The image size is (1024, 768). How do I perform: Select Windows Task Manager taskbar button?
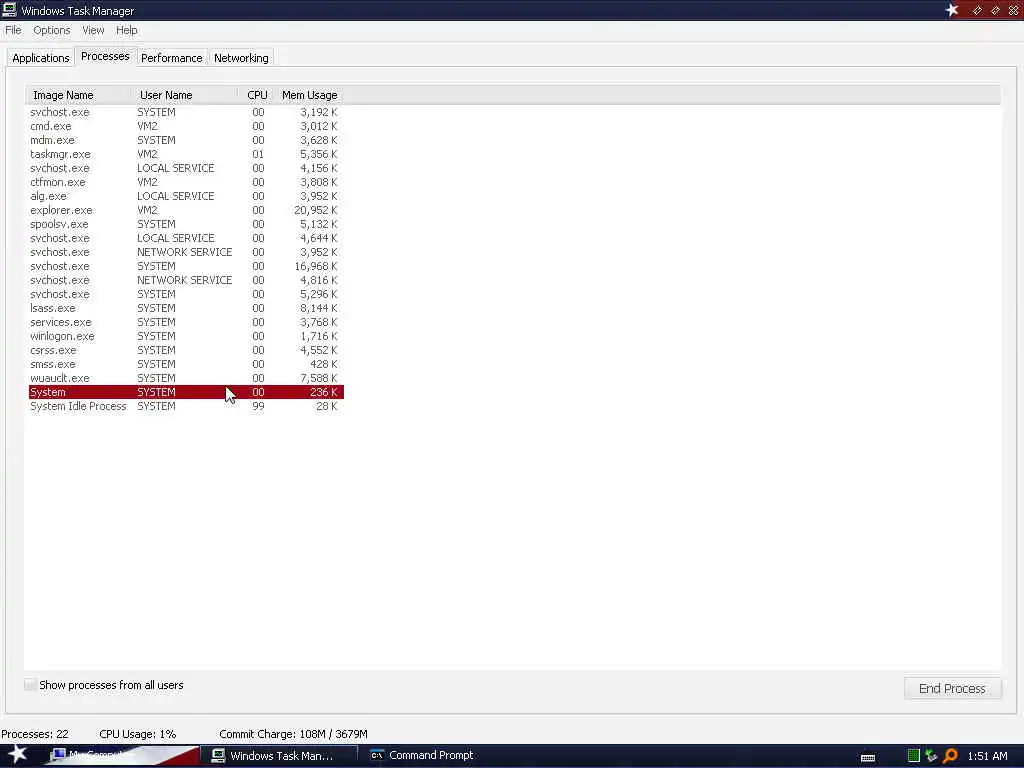[x=280, y=756]
